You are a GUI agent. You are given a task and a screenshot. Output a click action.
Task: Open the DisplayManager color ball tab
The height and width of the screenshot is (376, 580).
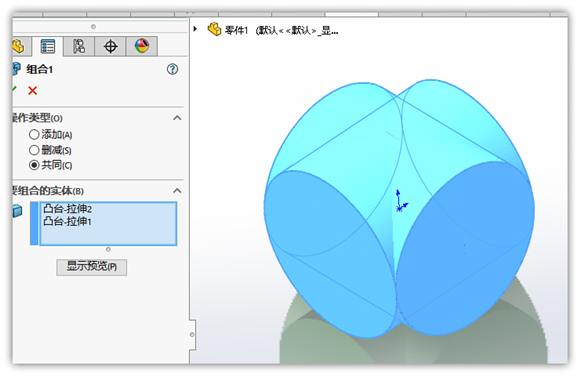tap(142, 46)
